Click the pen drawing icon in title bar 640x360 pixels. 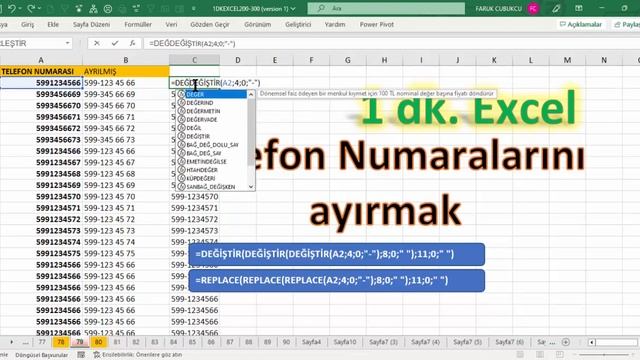click(556, 9)
